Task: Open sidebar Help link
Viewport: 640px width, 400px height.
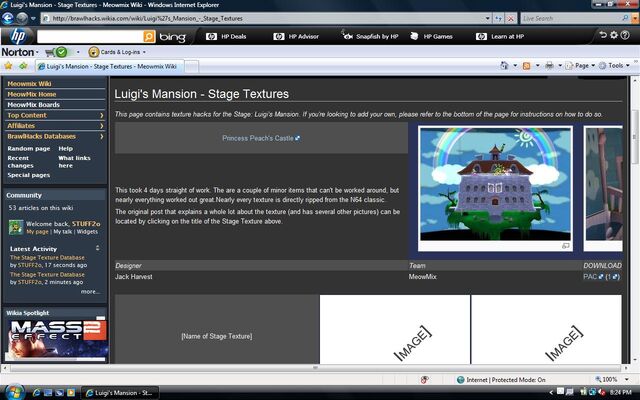Action: 65,149
